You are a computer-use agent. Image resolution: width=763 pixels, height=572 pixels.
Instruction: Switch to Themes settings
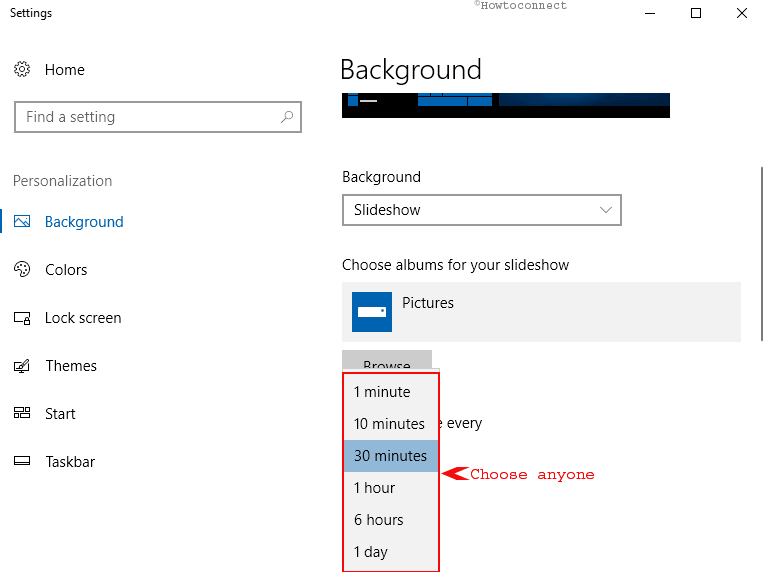pyautogui.click(x=71, y=366)
